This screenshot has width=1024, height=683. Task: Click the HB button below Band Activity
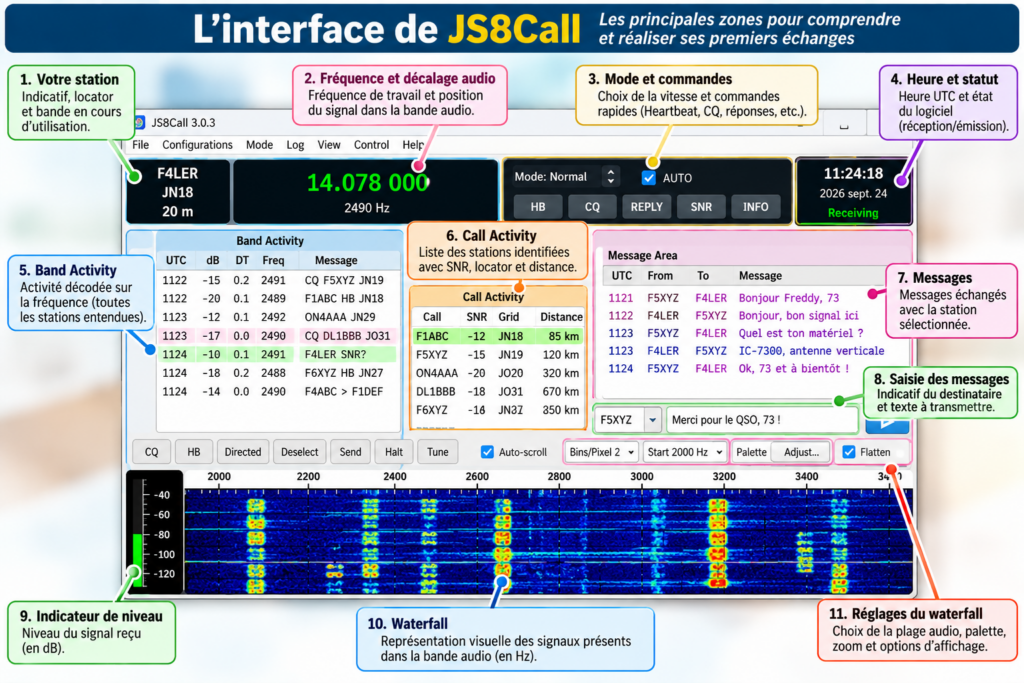tap(194, 452)
